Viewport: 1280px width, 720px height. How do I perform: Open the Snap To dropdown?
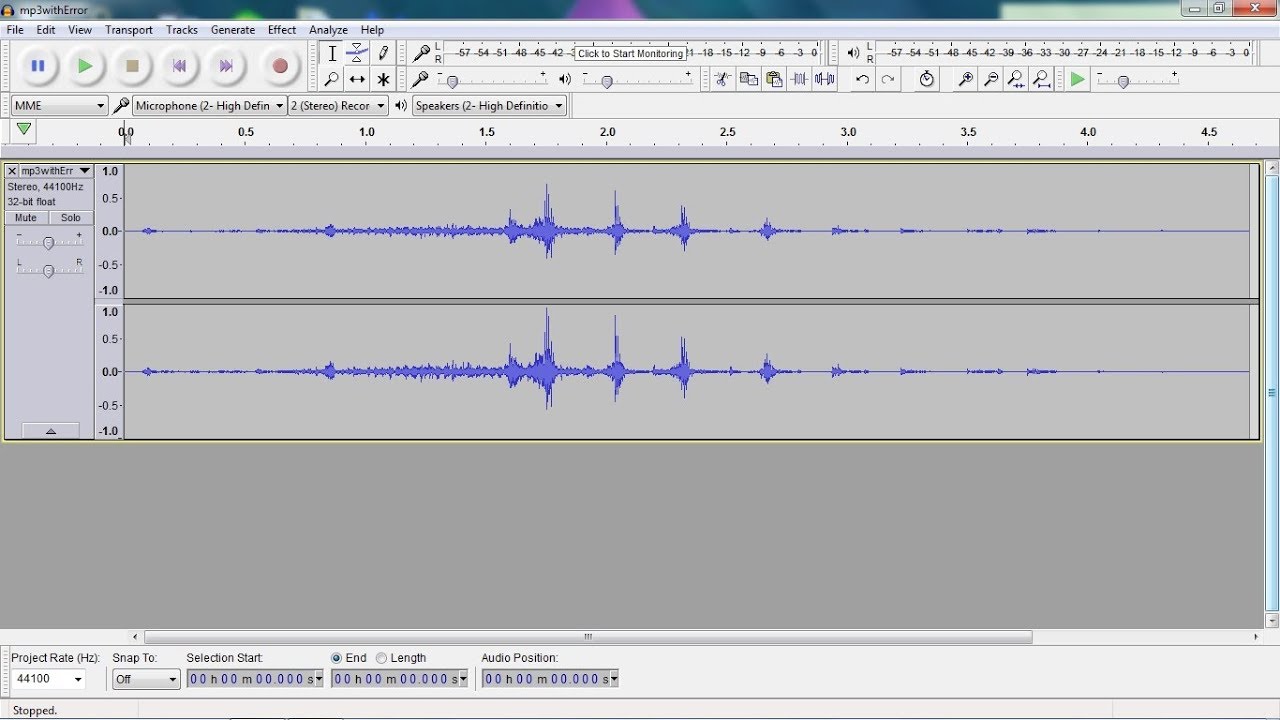point(146,679)
